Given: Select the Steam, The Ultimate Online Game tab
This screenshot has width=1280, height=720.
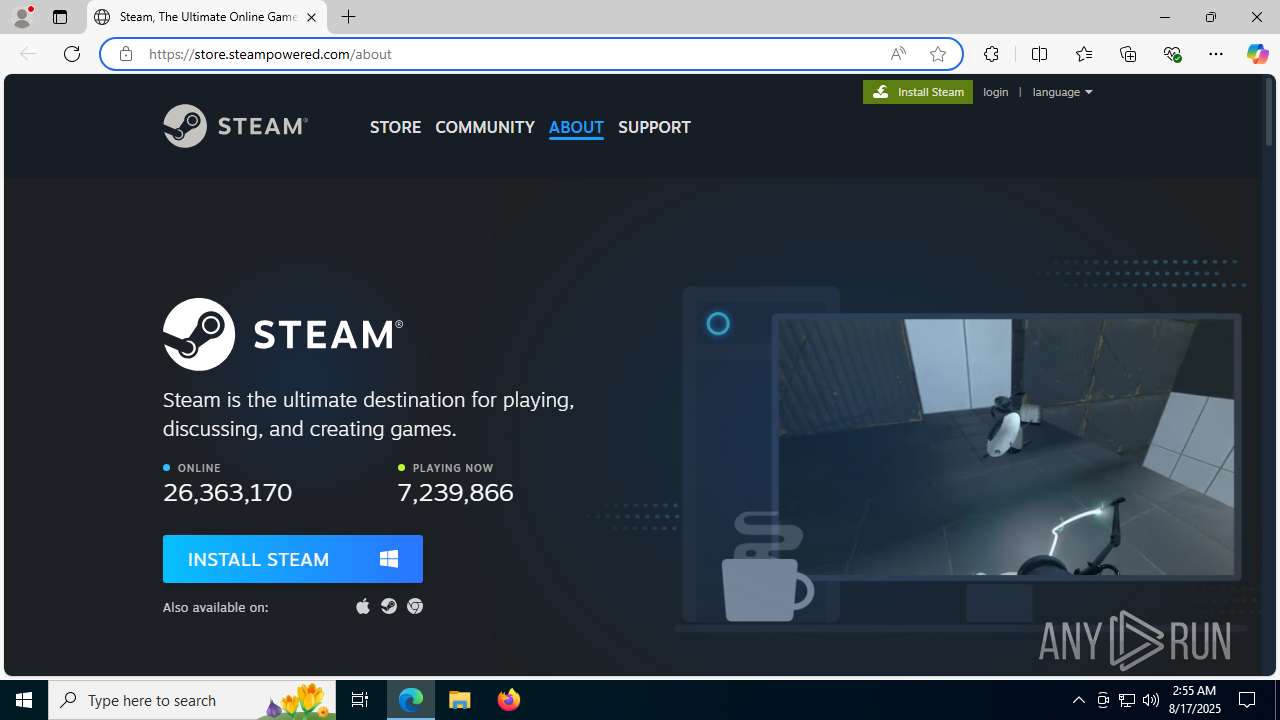Looking at the screenshot, I should tap(207, 17).
